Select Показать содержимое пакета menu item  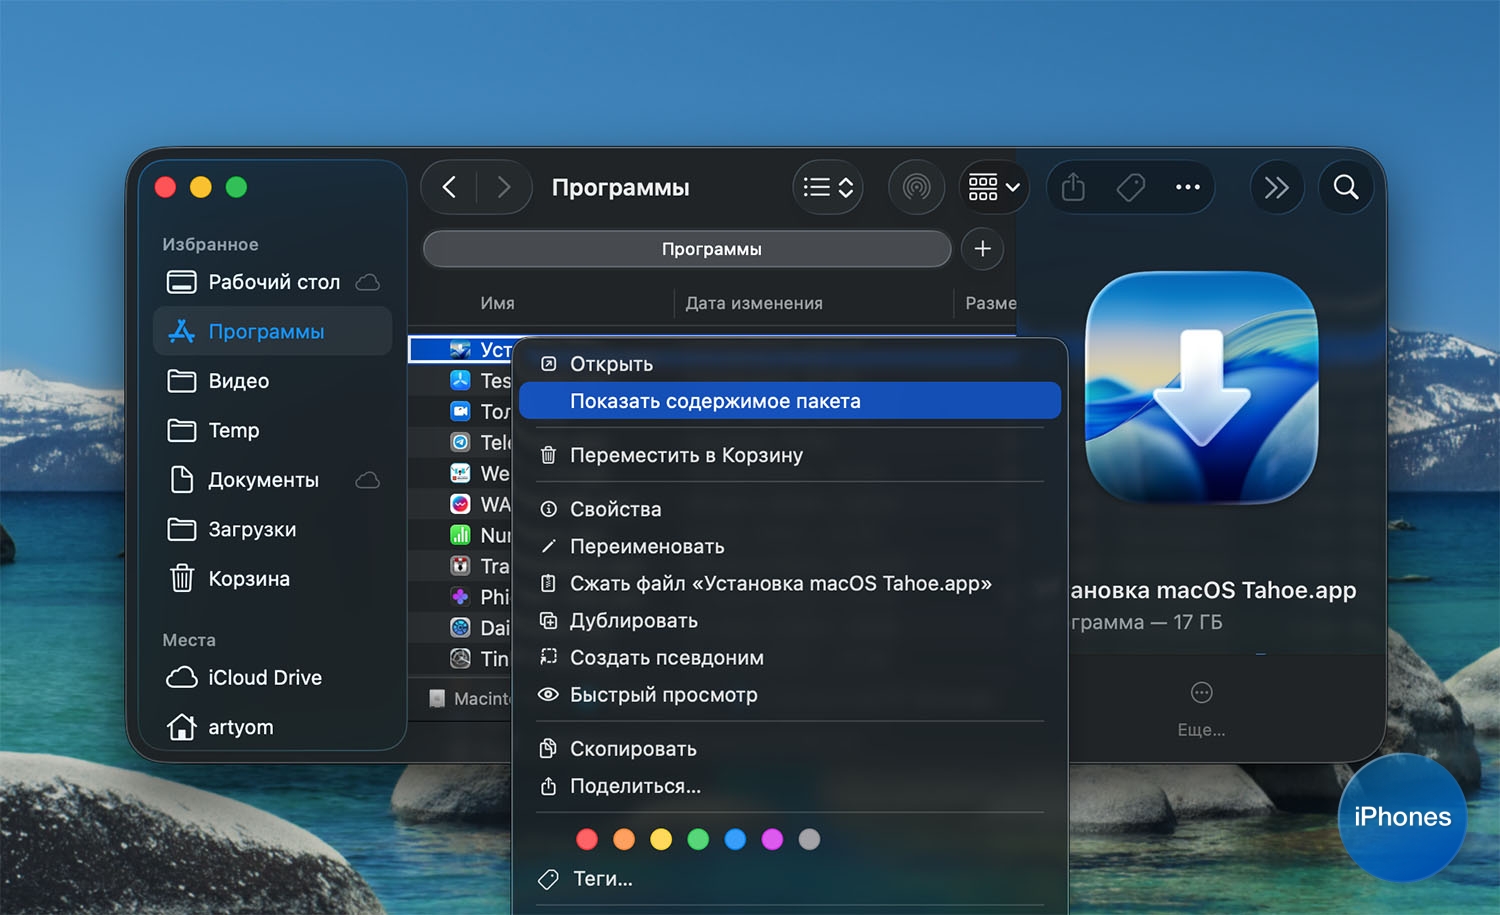point(714,401)
